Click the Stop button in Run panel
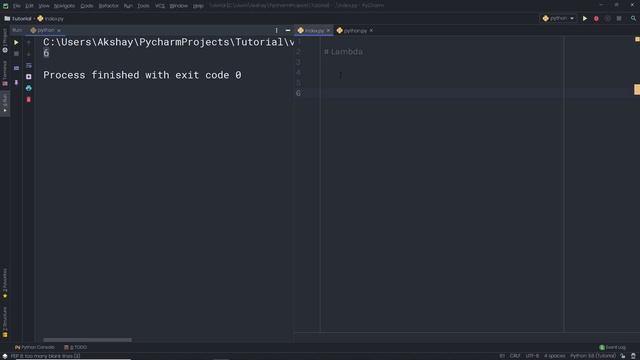The image size is (640, 360). click(16, 54)
